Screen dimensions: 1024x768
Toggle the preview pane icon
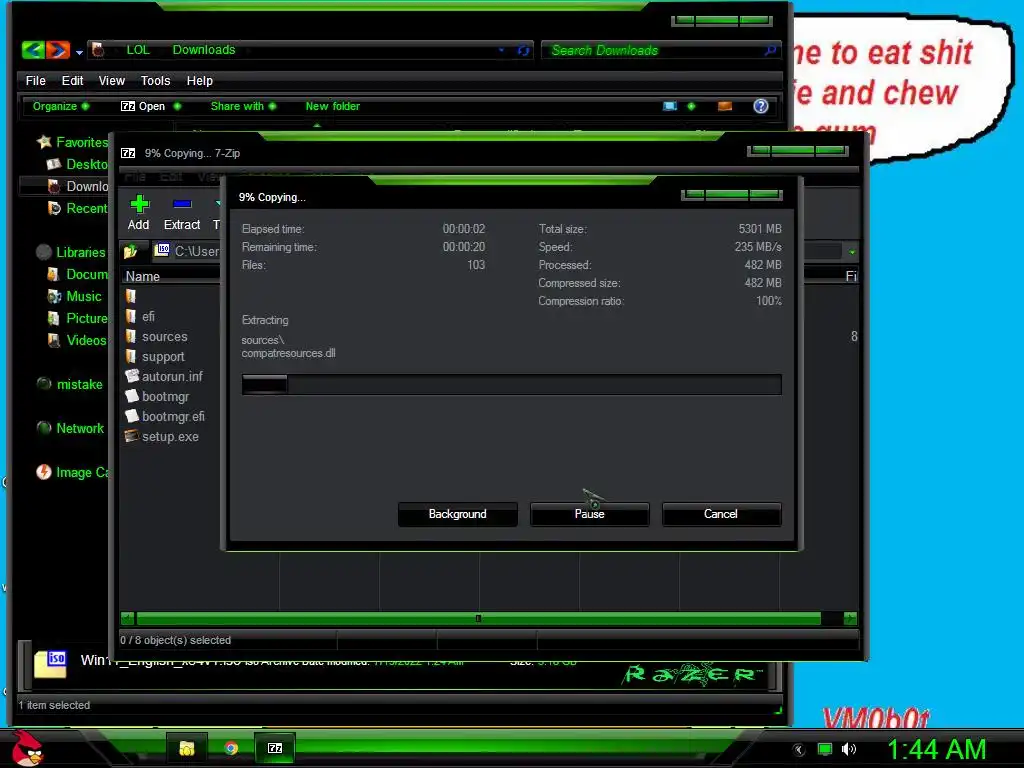pyautogui.click(x=725, y=106)
